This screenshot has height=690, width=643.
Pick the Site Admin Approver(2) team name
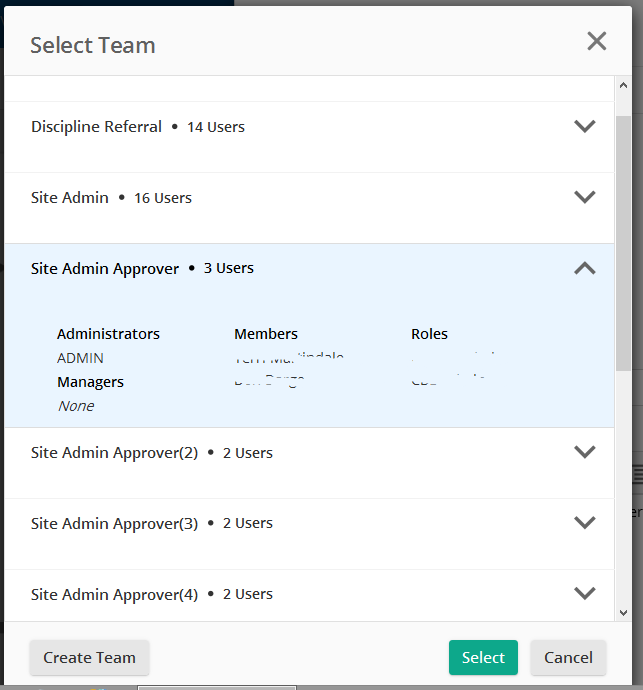115,453
